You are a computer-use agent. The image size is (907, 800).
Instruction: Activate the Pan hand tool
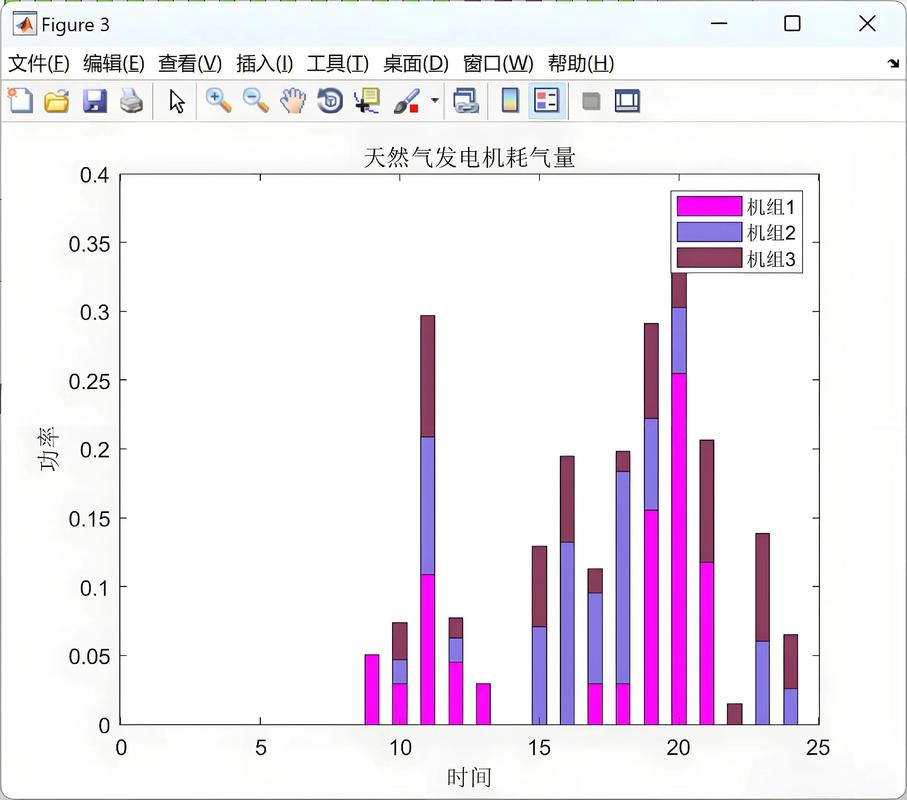291,100
